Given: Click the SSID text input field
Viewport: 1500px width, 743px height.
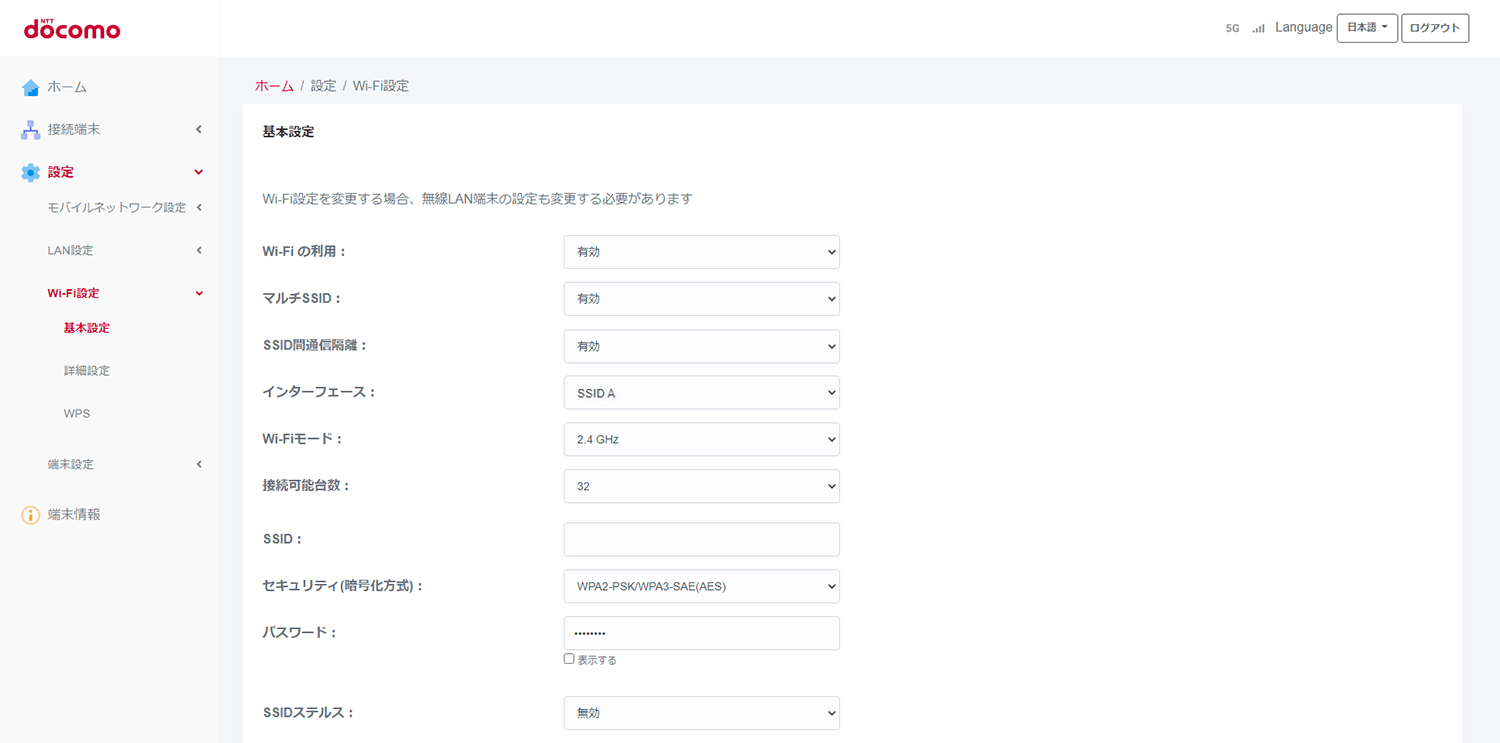Looking at the screenshot, I should 701,539.
